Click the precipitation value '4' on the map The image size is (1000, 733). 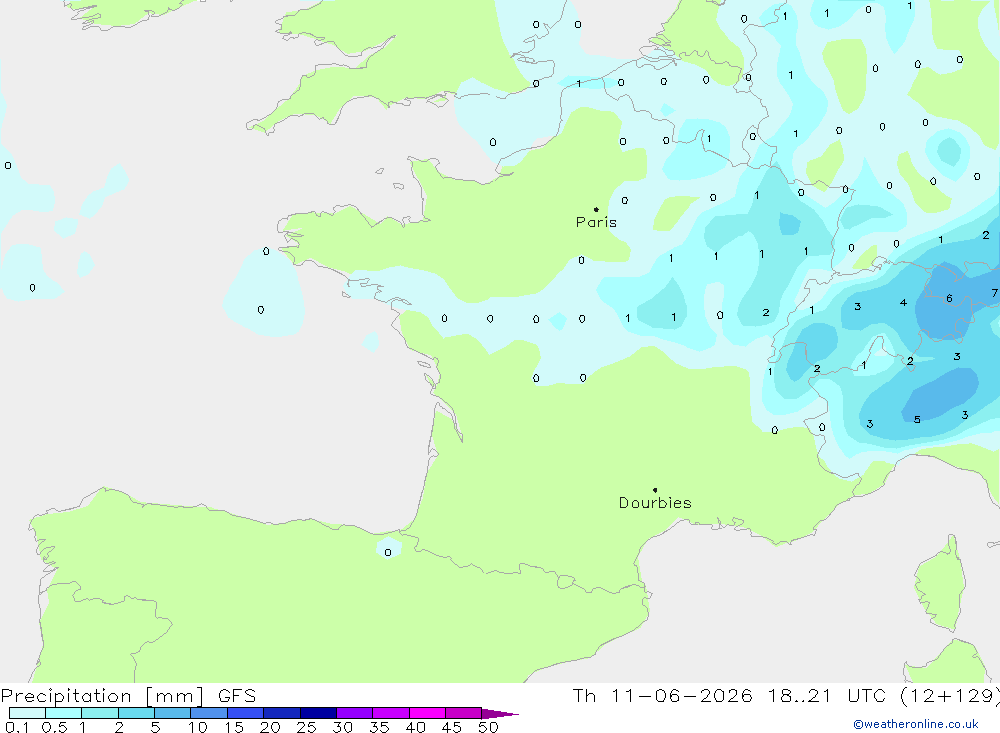[x=903, y=302]
